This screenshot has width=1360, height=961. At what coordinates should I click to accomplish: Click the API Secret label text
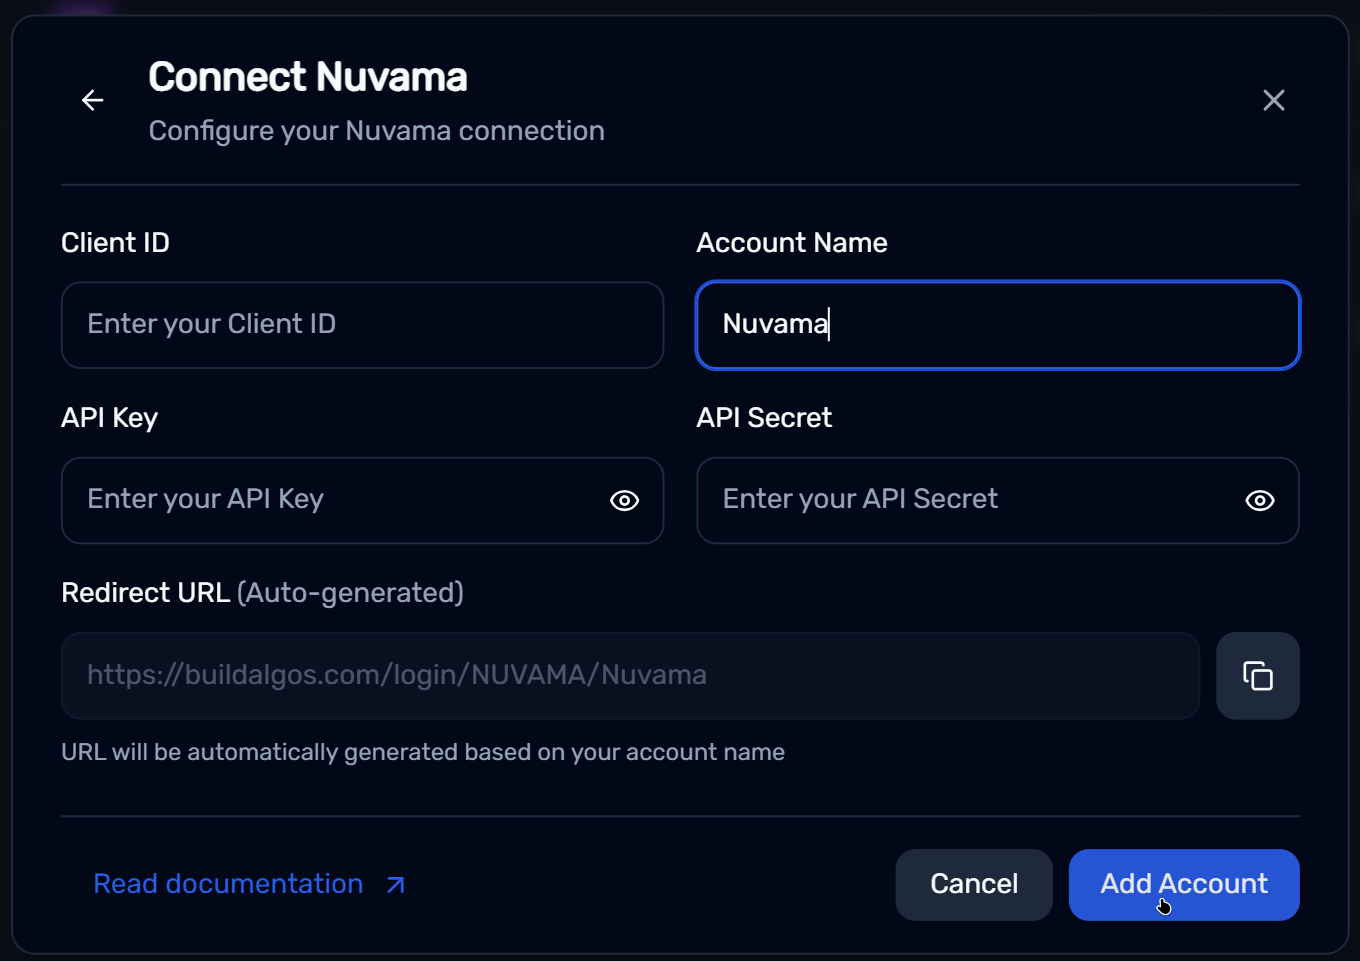(763, 418)
